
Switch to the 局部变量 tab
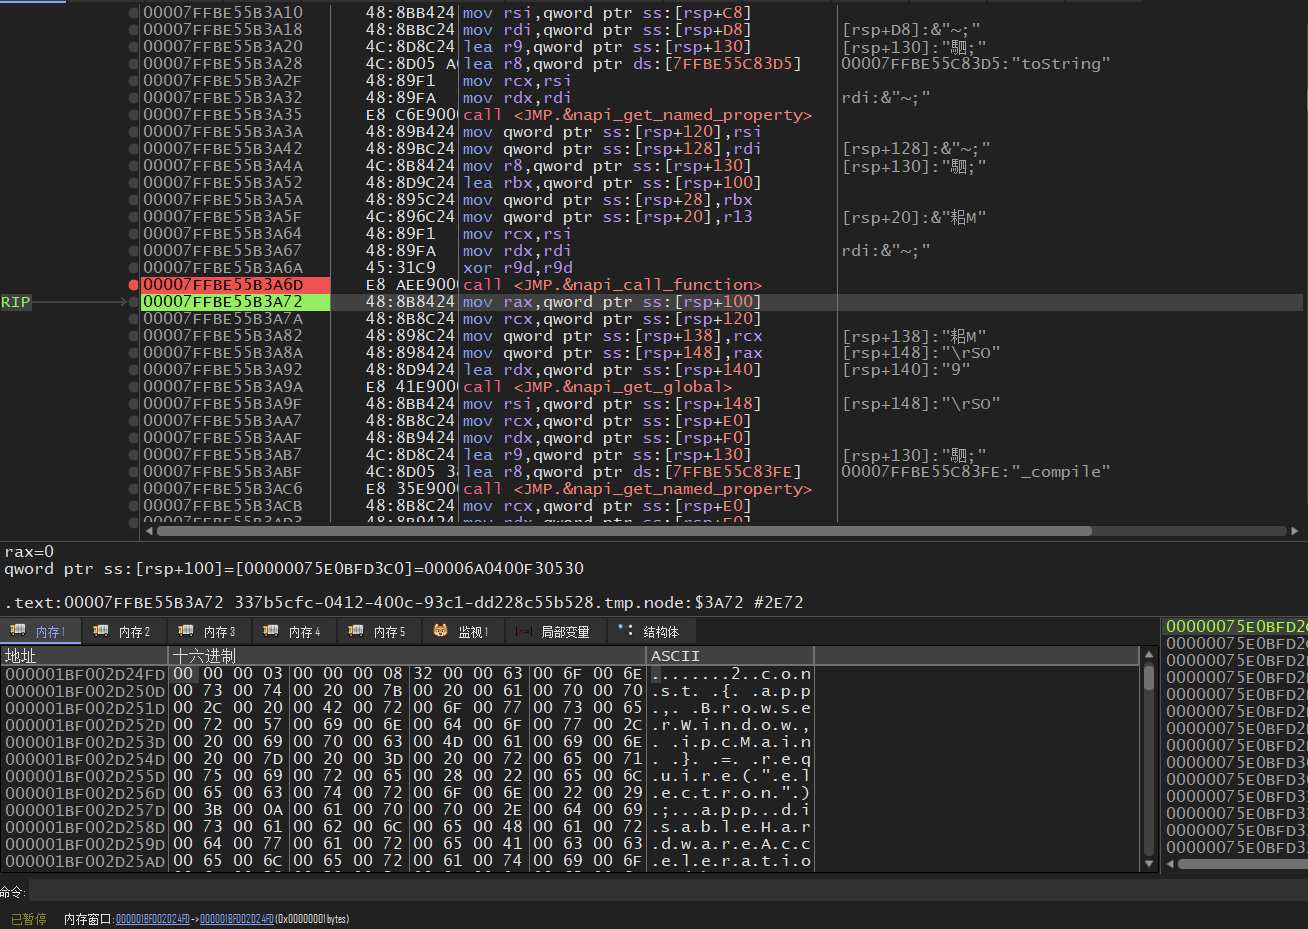tap(564, 632)
